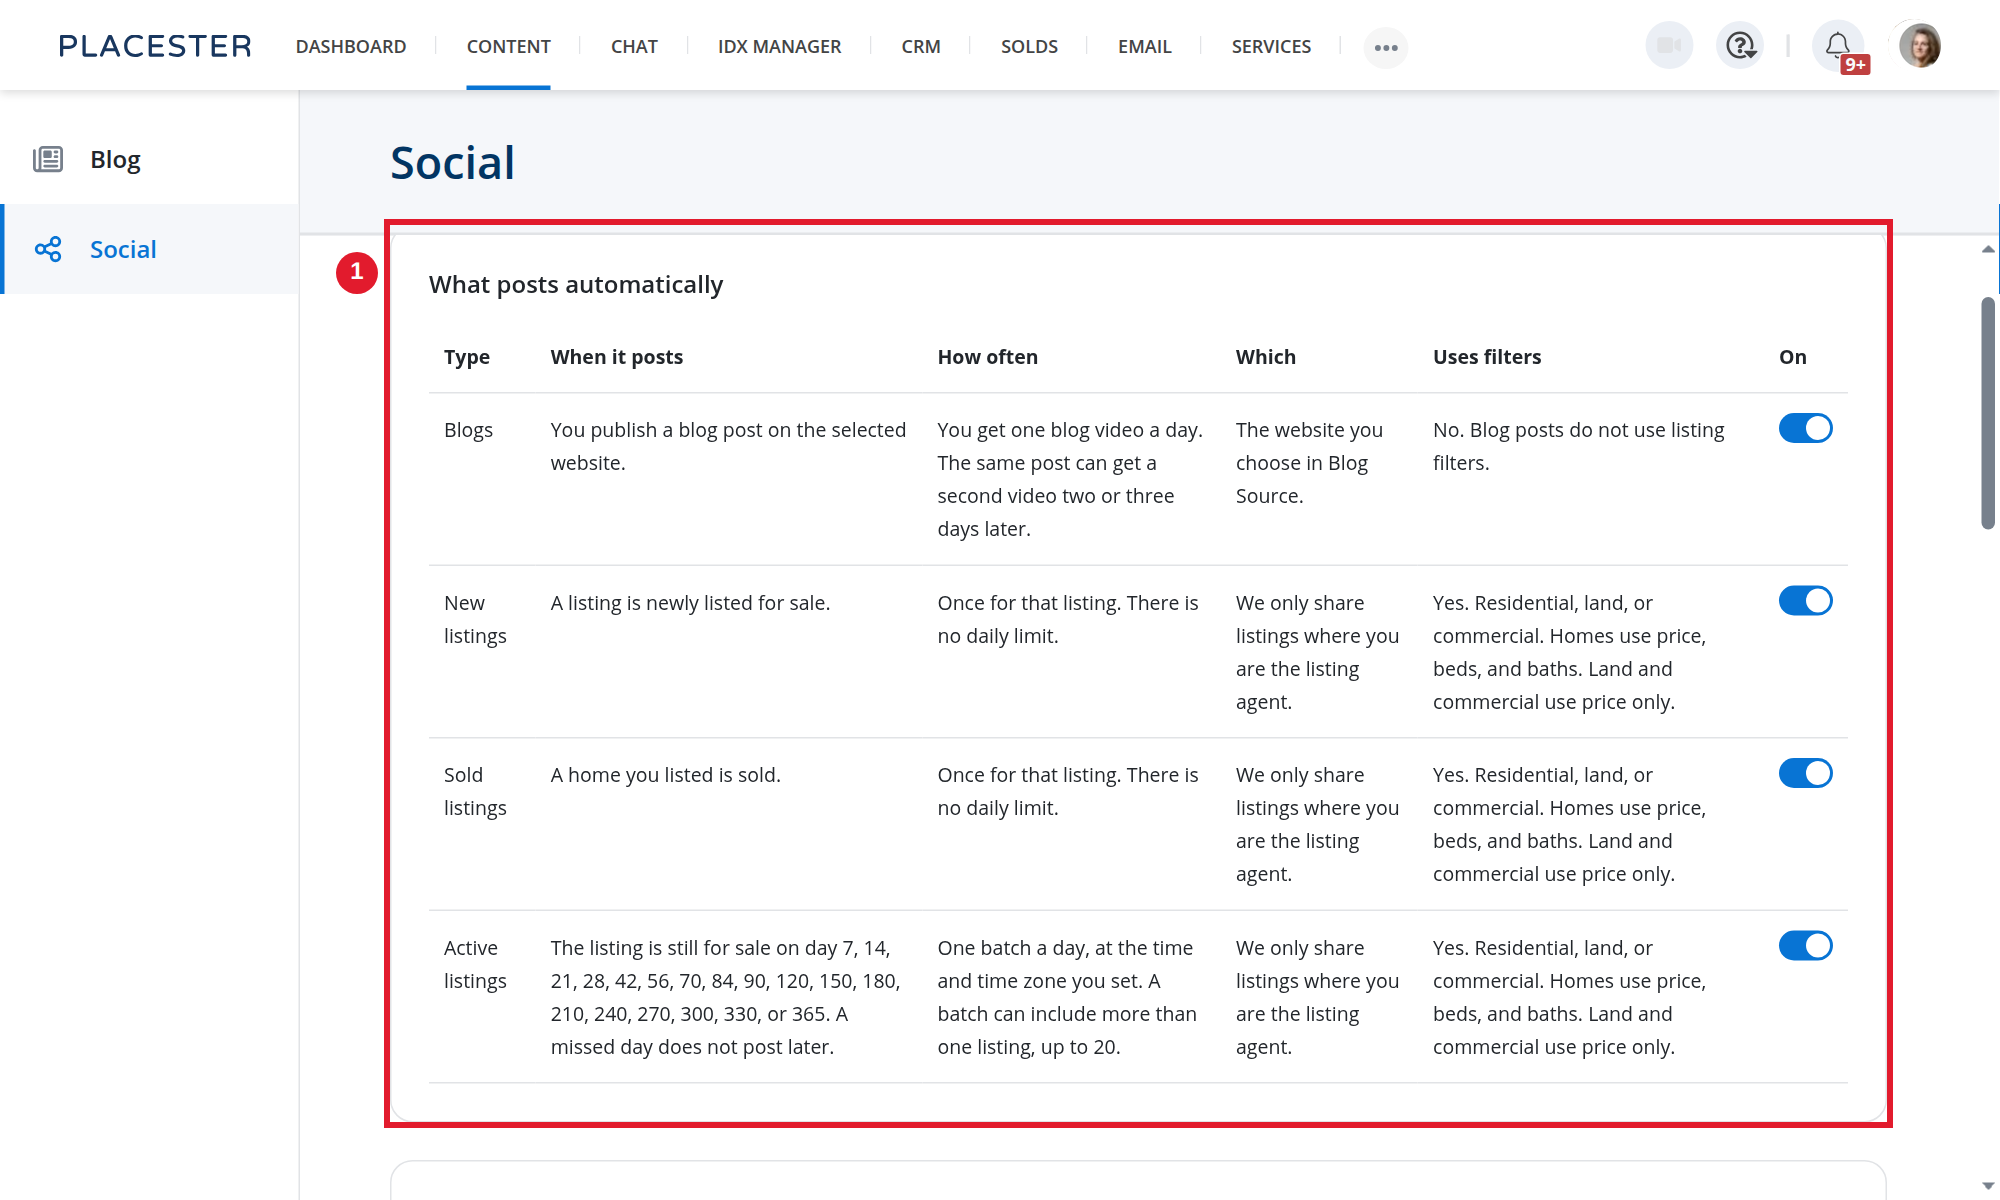Viewport: 2000px width, 1200px height.
Task: Click the Social share icon in sidebar
Action: [x=48, y=249]
